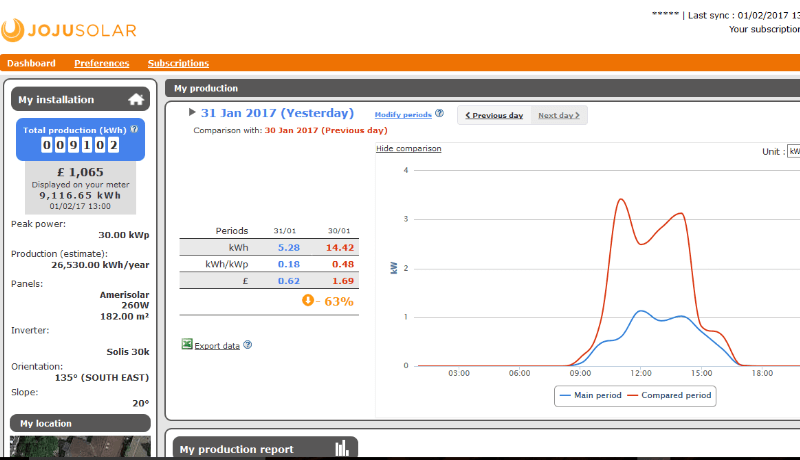
Task: Hide comparison on the production chart
Action: coord(408,149)
